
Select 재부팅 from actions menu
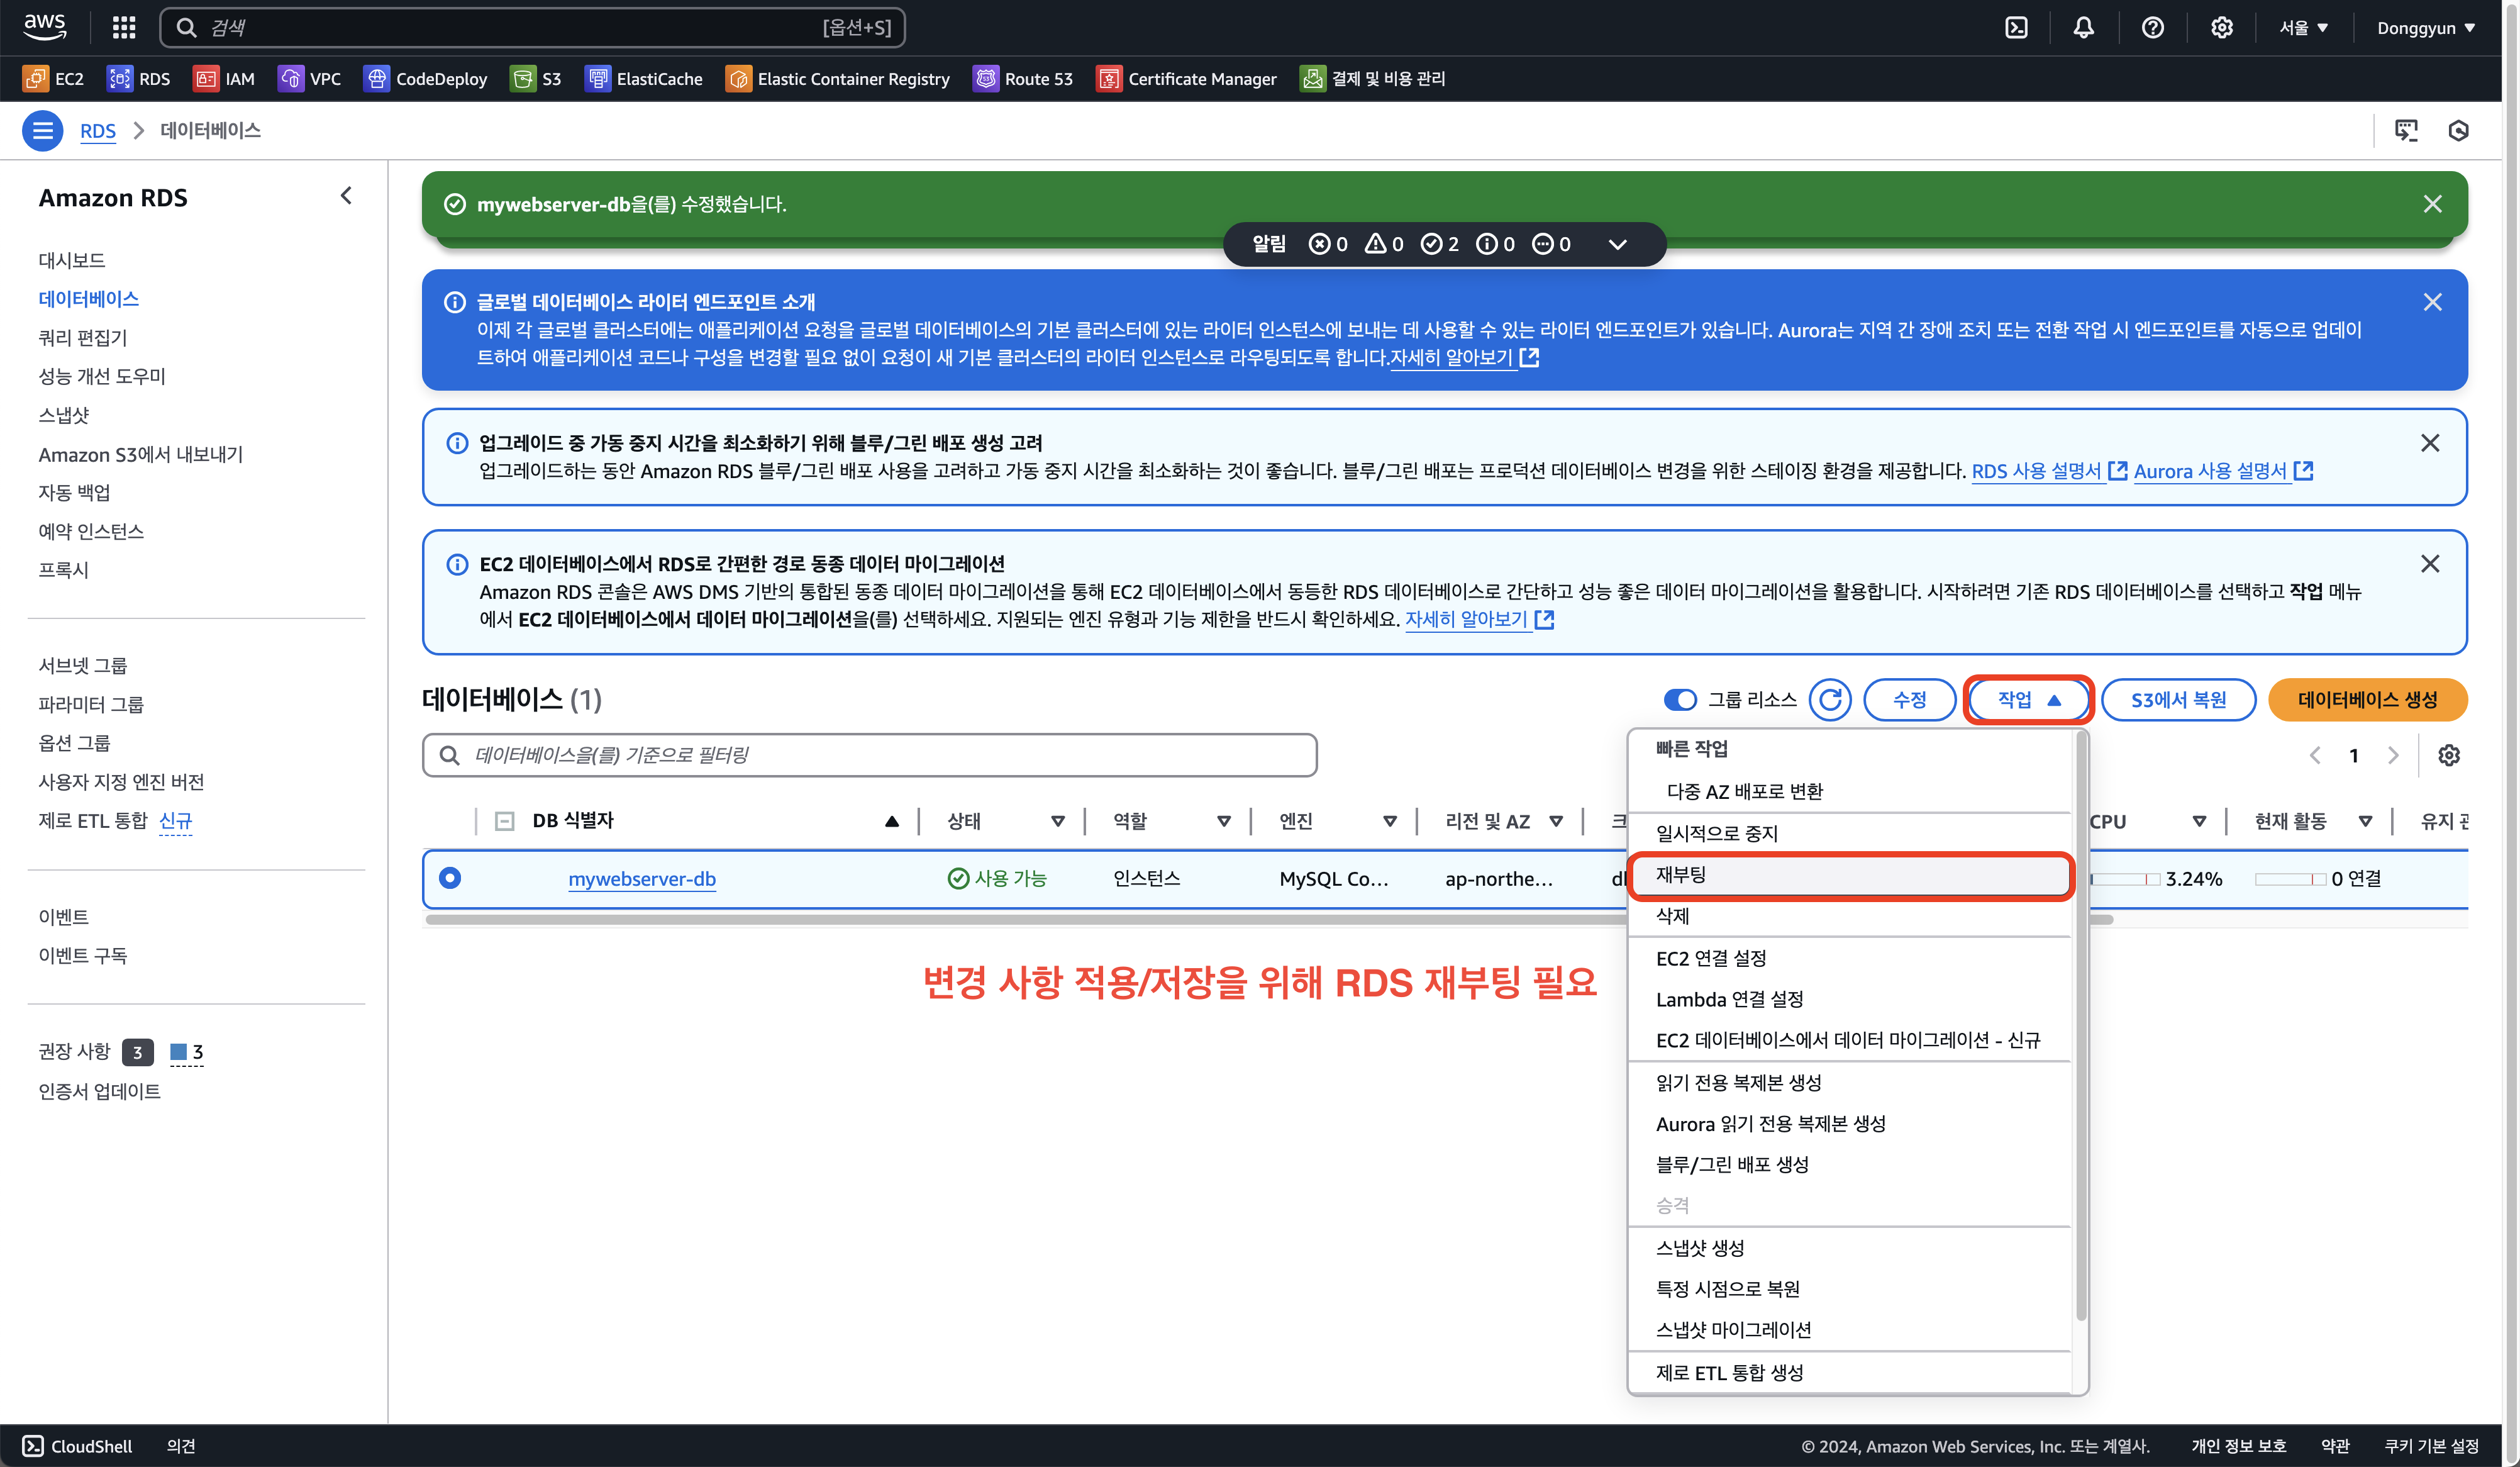coord(1850,875)
